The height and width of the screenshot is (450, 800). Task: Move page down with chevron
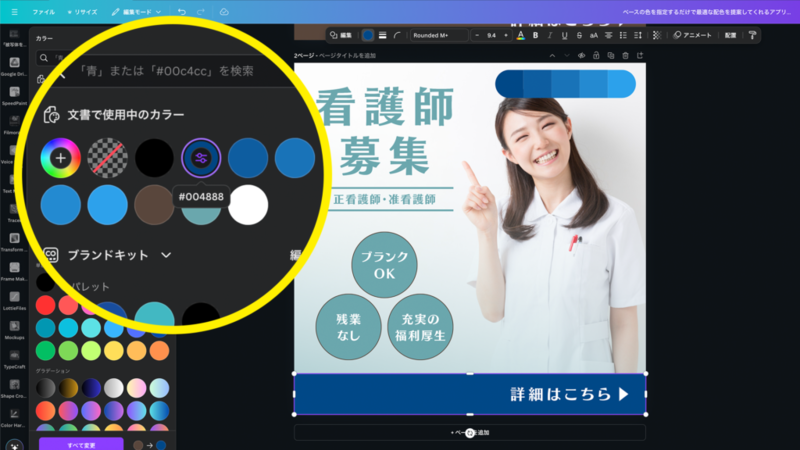(x=566, y=56)
